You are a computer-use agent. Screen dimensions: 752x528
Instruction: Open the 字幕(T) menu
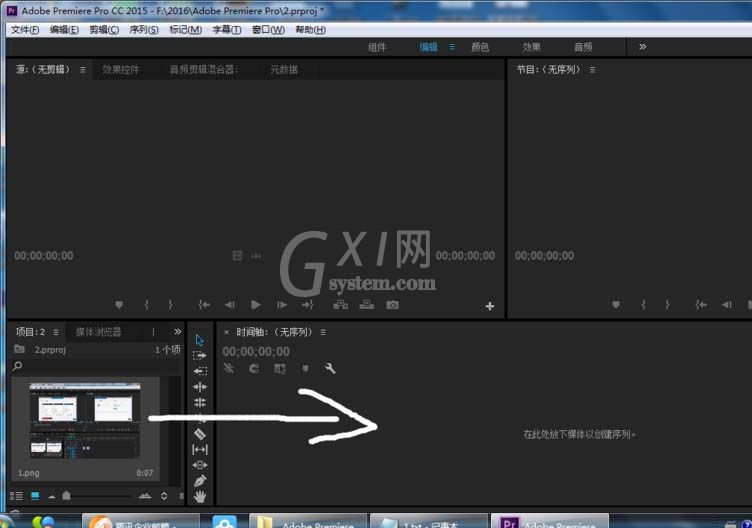(227, 30)
